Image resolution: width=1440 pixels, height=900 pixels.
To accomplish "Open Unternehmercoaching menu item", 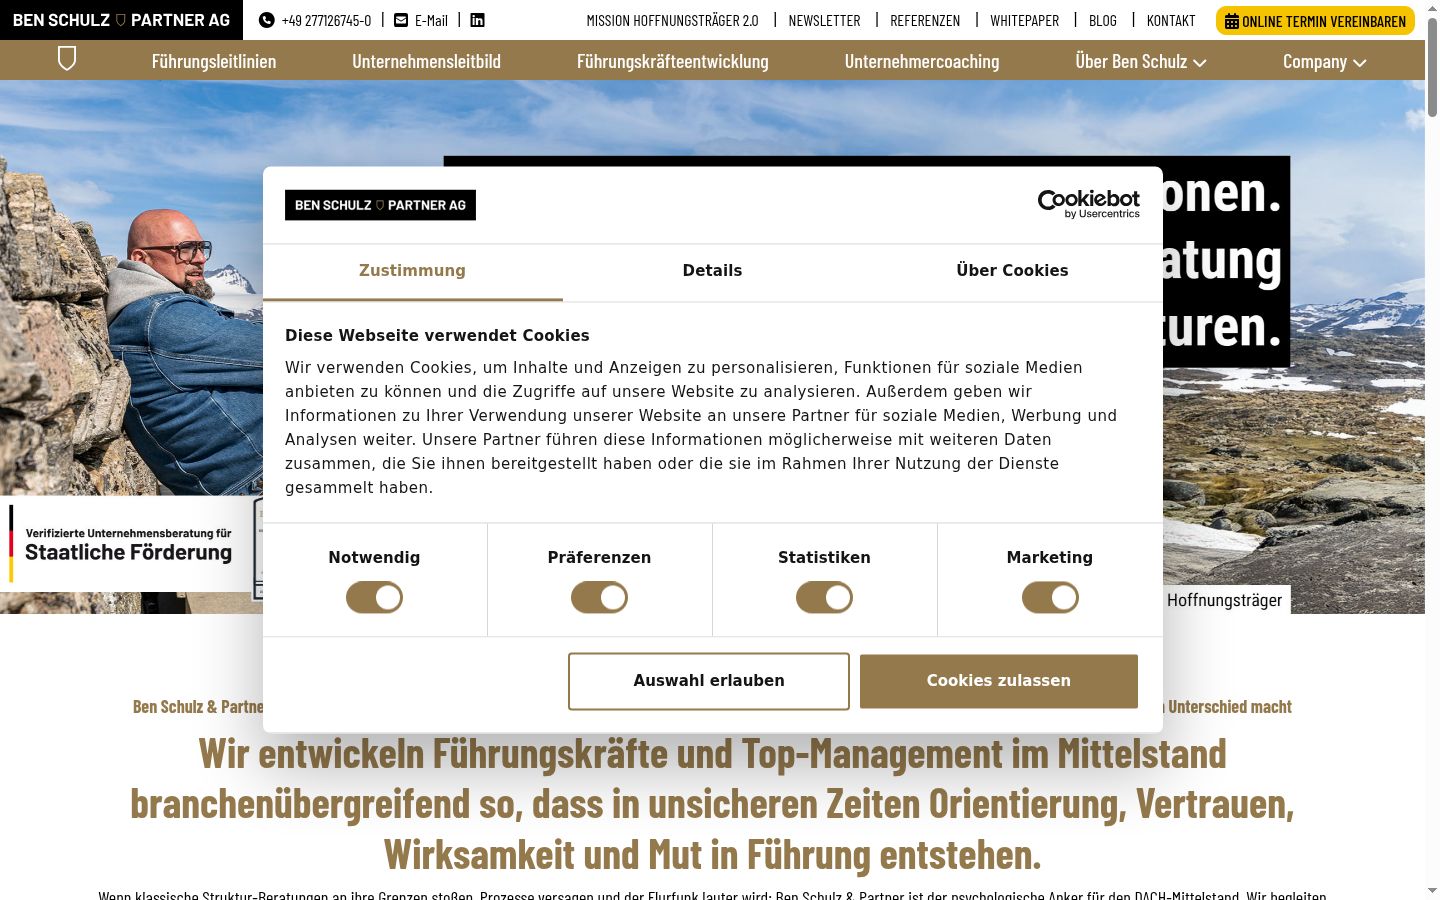I will click(x=922, y=61).
